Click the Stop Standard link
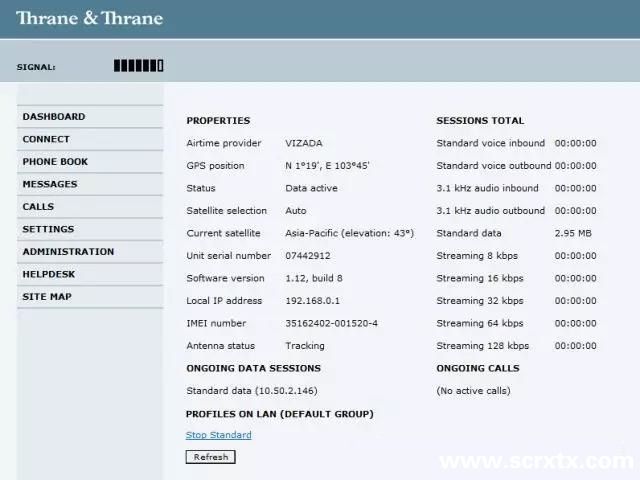The width and height of the screenshot is (640, 480). click(x=218, y=435)
